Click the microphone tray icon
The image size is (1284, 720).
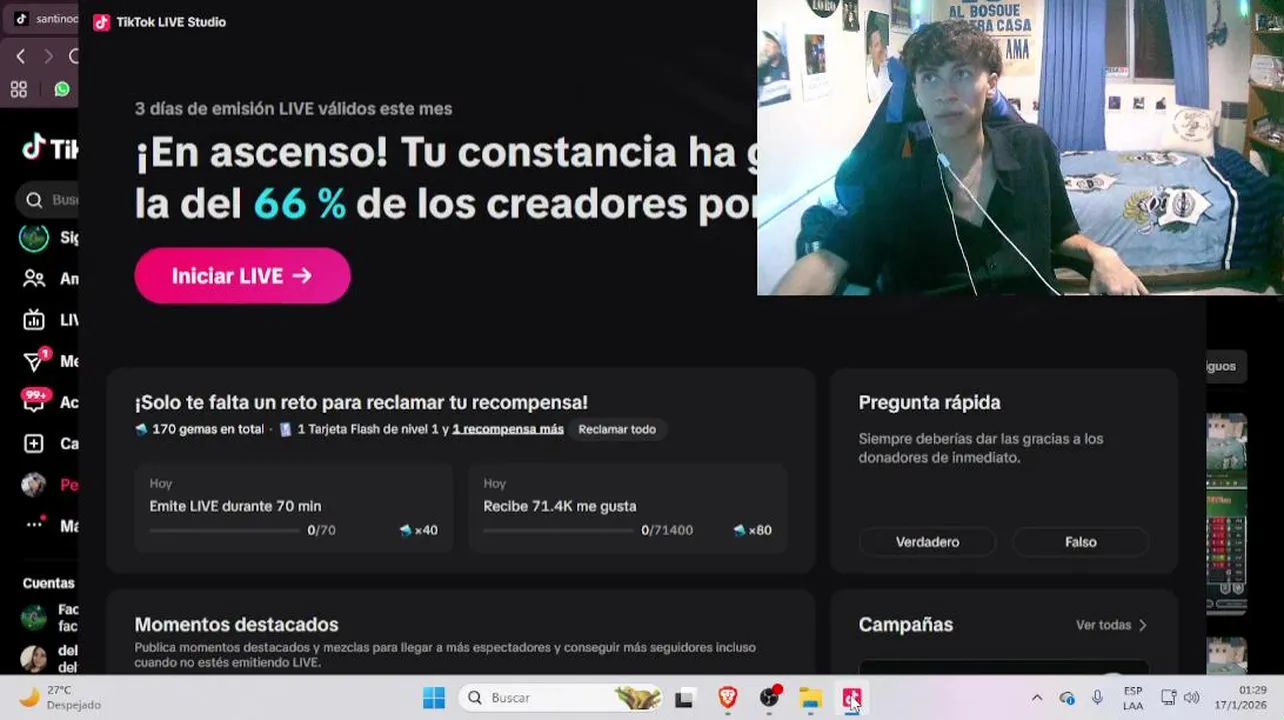point(1097,698)
